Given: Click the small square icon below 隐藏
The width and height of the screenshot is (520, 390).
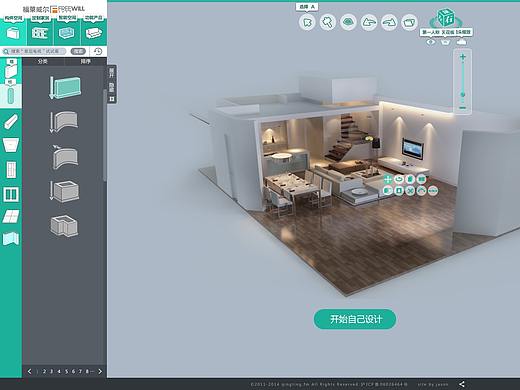Looking at the screenshot, I should (x=112, y=99).
